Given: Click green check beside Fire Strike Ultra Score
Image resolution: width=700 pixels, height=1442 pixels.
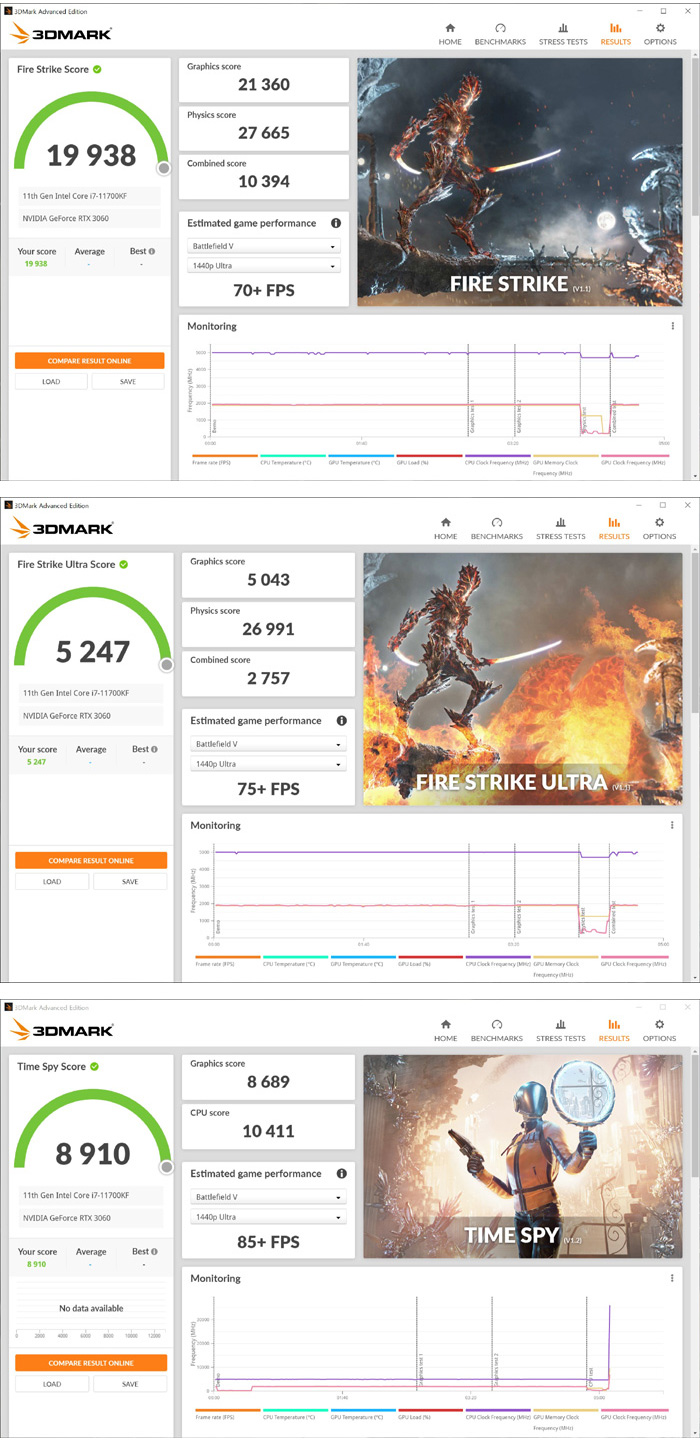Looking at the screenshot, I should (123, 565).
